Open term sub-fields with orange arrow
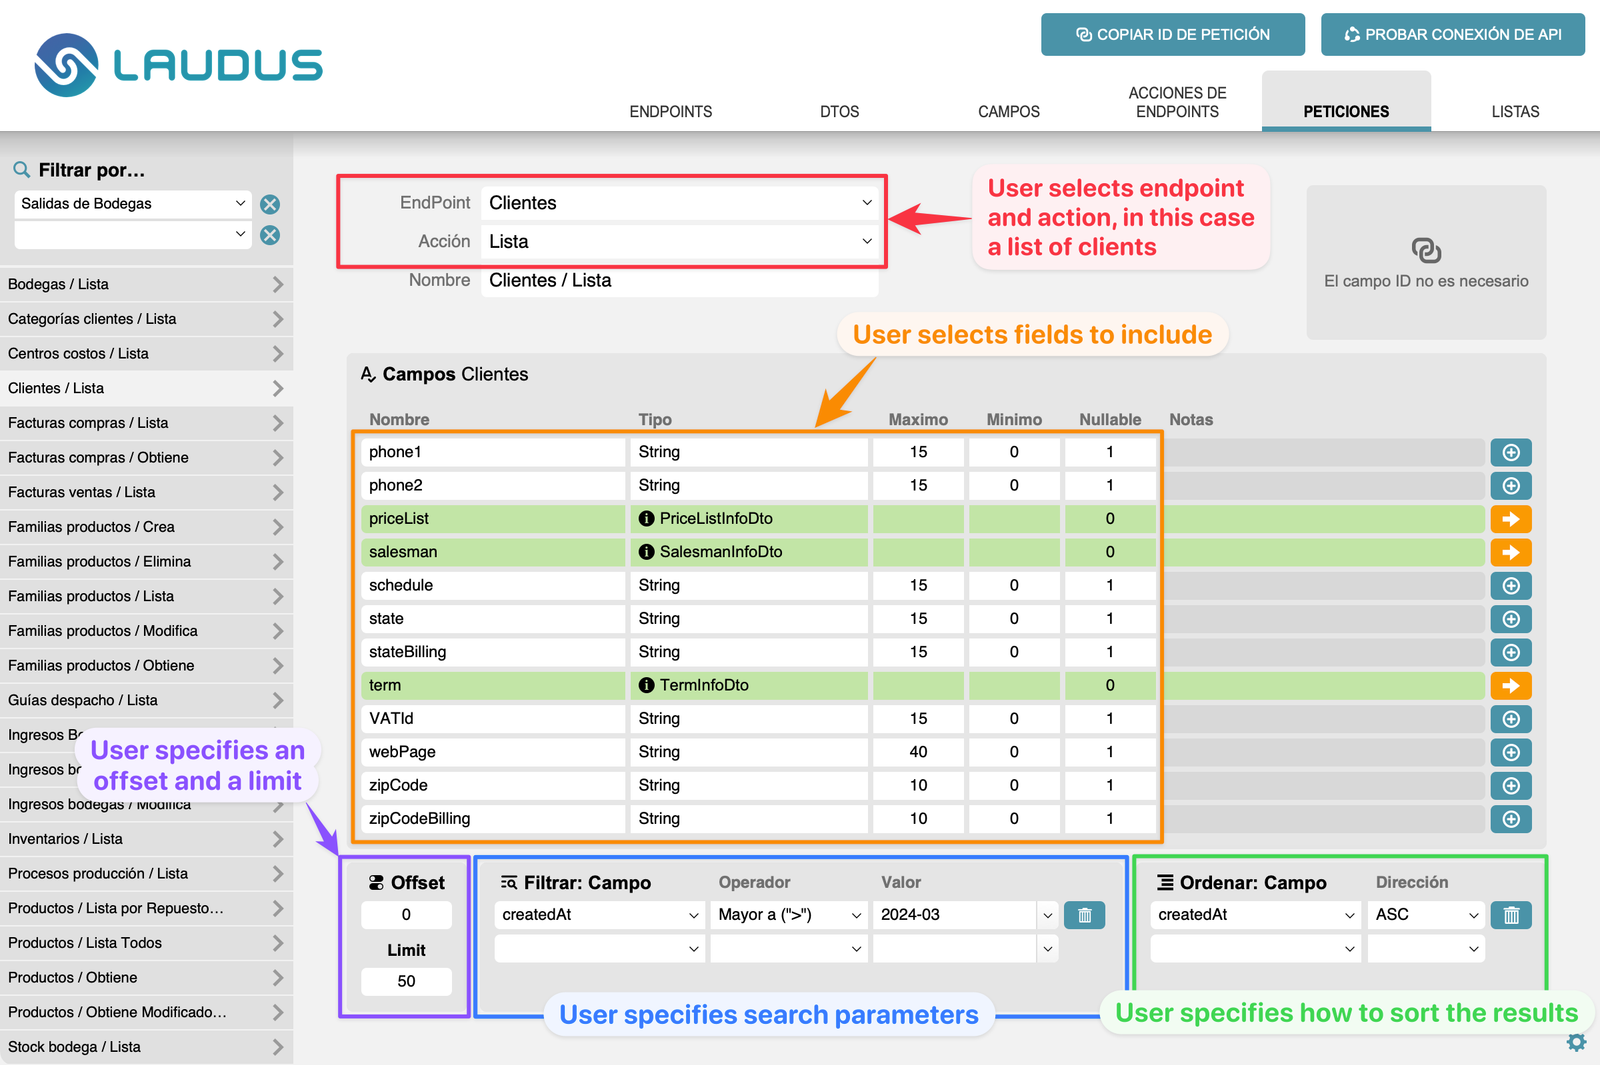This screenshot has height=1065, width=1600. tap(1511, 686)
